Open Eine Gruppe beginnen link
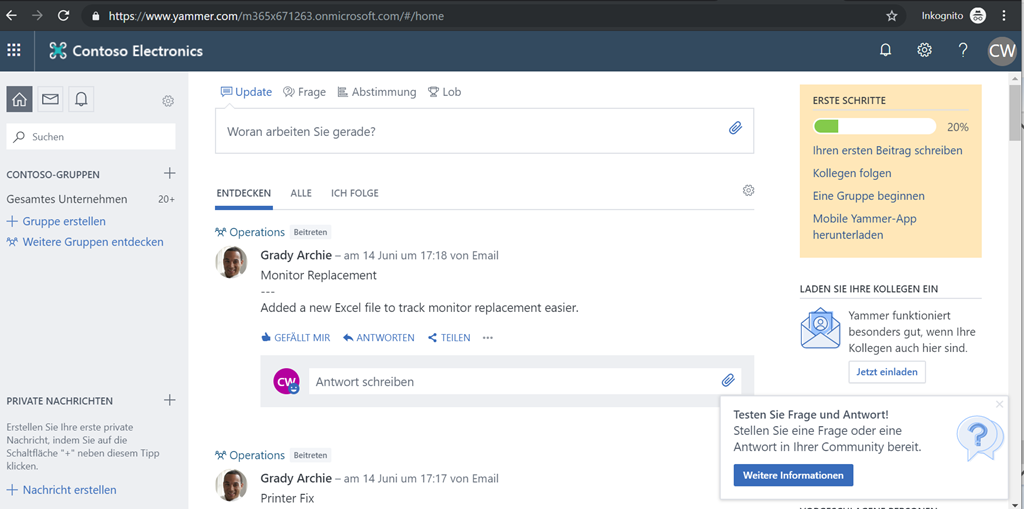 868,196
